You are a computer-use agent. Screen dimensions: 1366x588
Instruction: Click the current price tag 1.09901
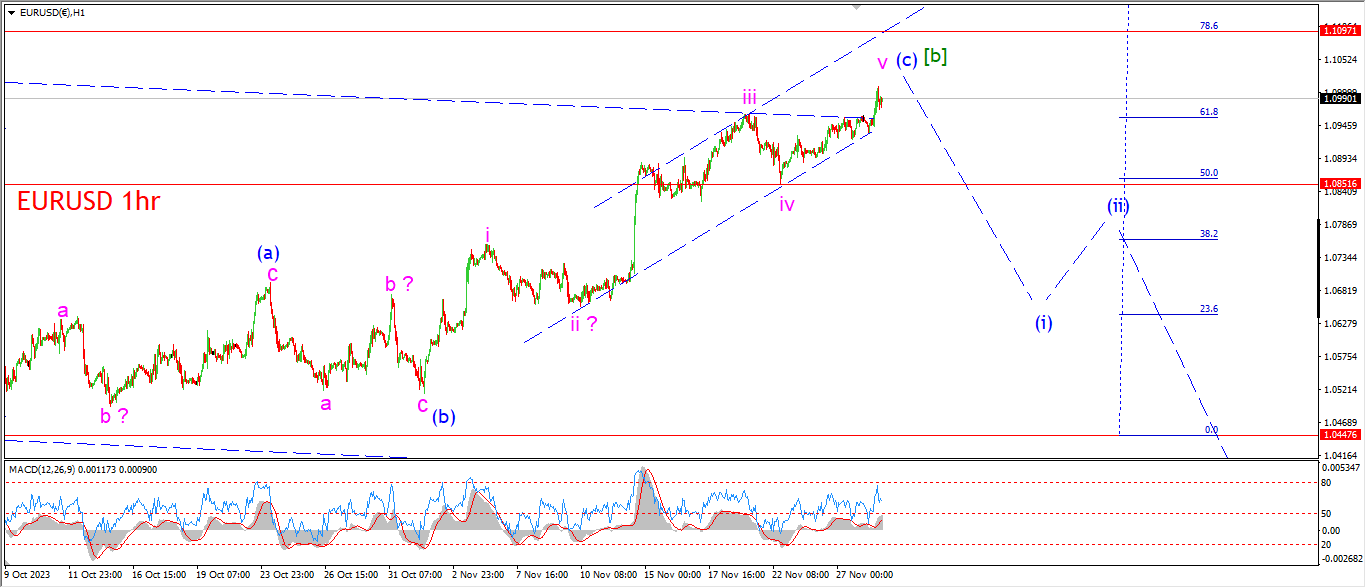[x=1340, y=98]
